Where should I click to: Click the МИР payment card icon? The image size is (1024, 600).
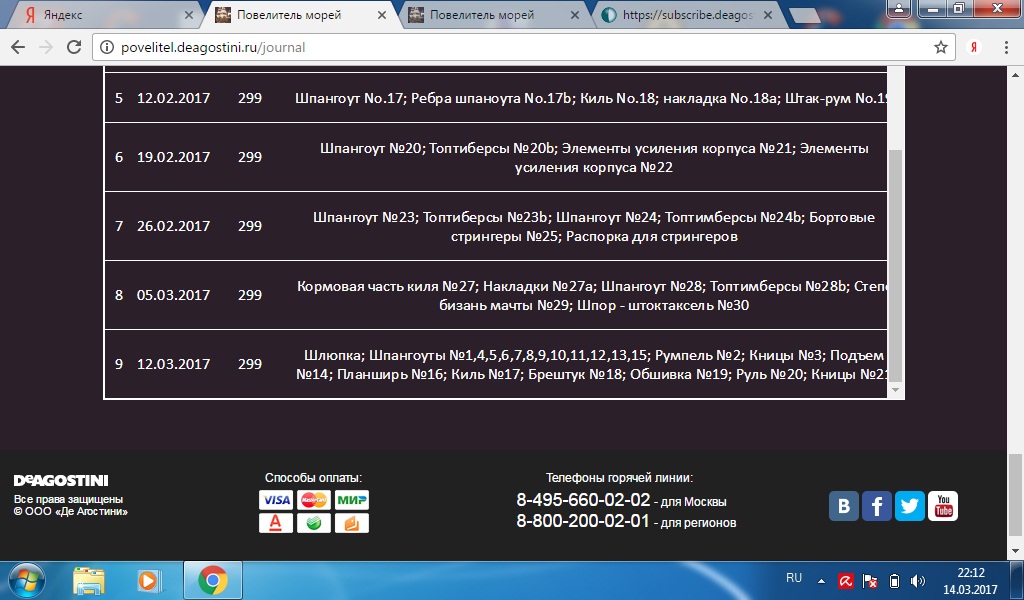(351, 500)
